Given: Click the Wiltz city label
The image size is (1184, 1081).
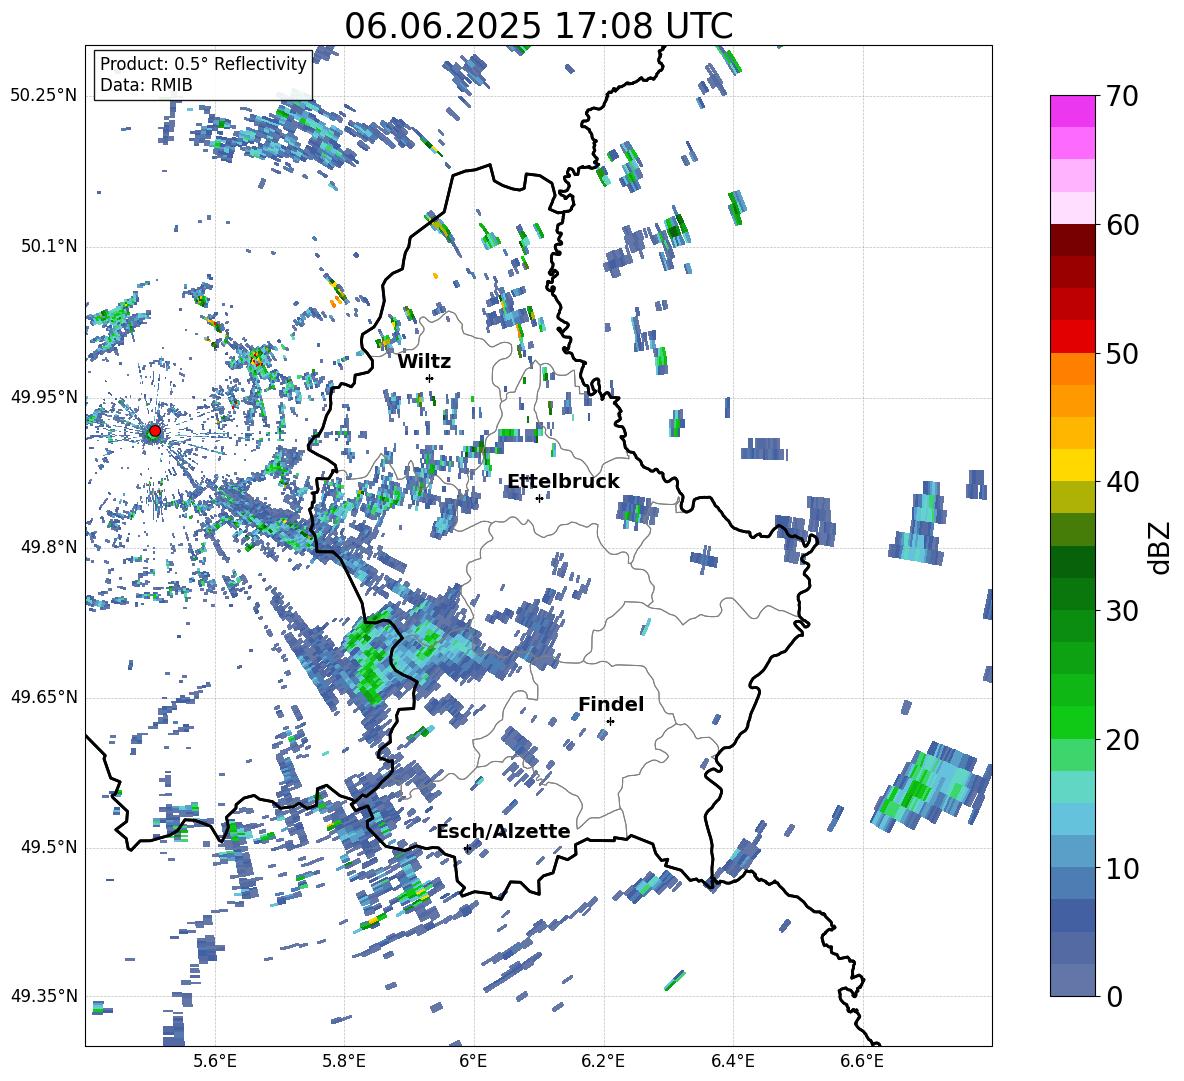Looking at the screenshot, I should point(424,362).
